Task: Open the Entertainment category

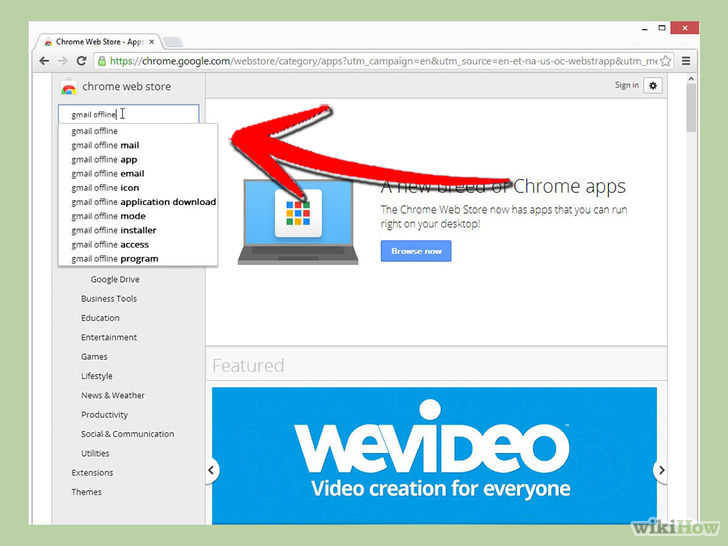Action: (109, 338)
